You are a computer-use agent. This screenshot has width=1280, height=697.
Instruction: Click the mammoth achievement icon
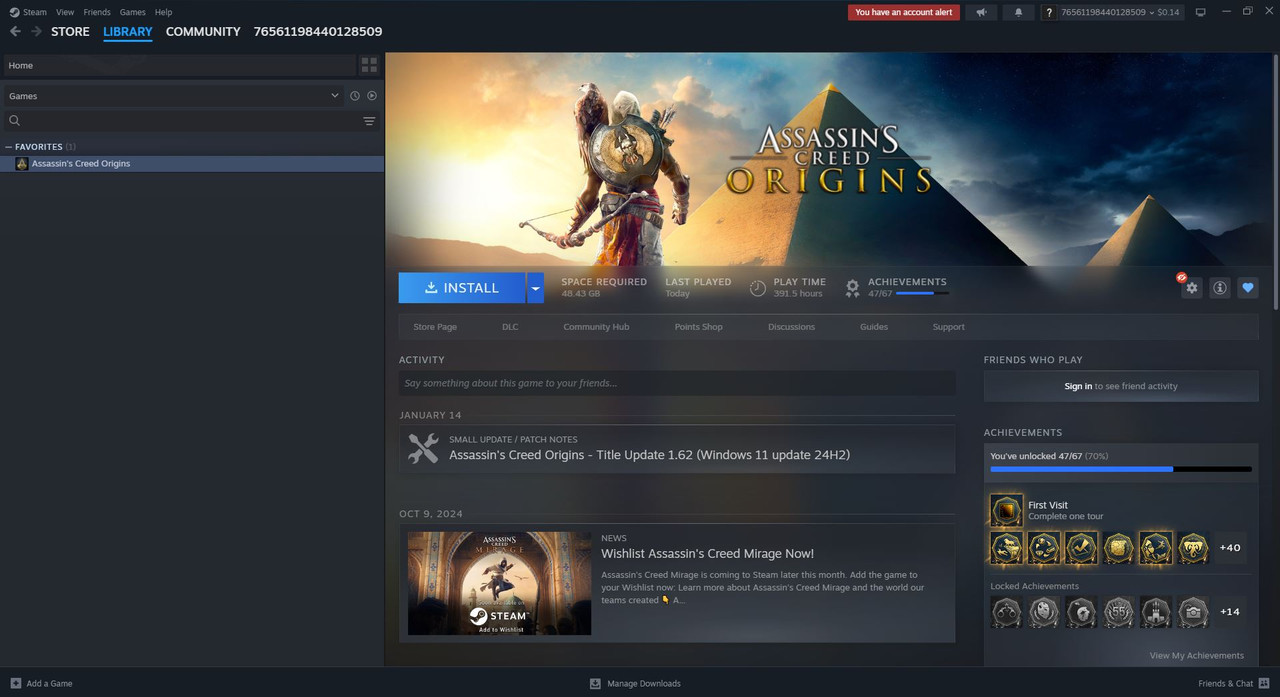click(1193, 547)
